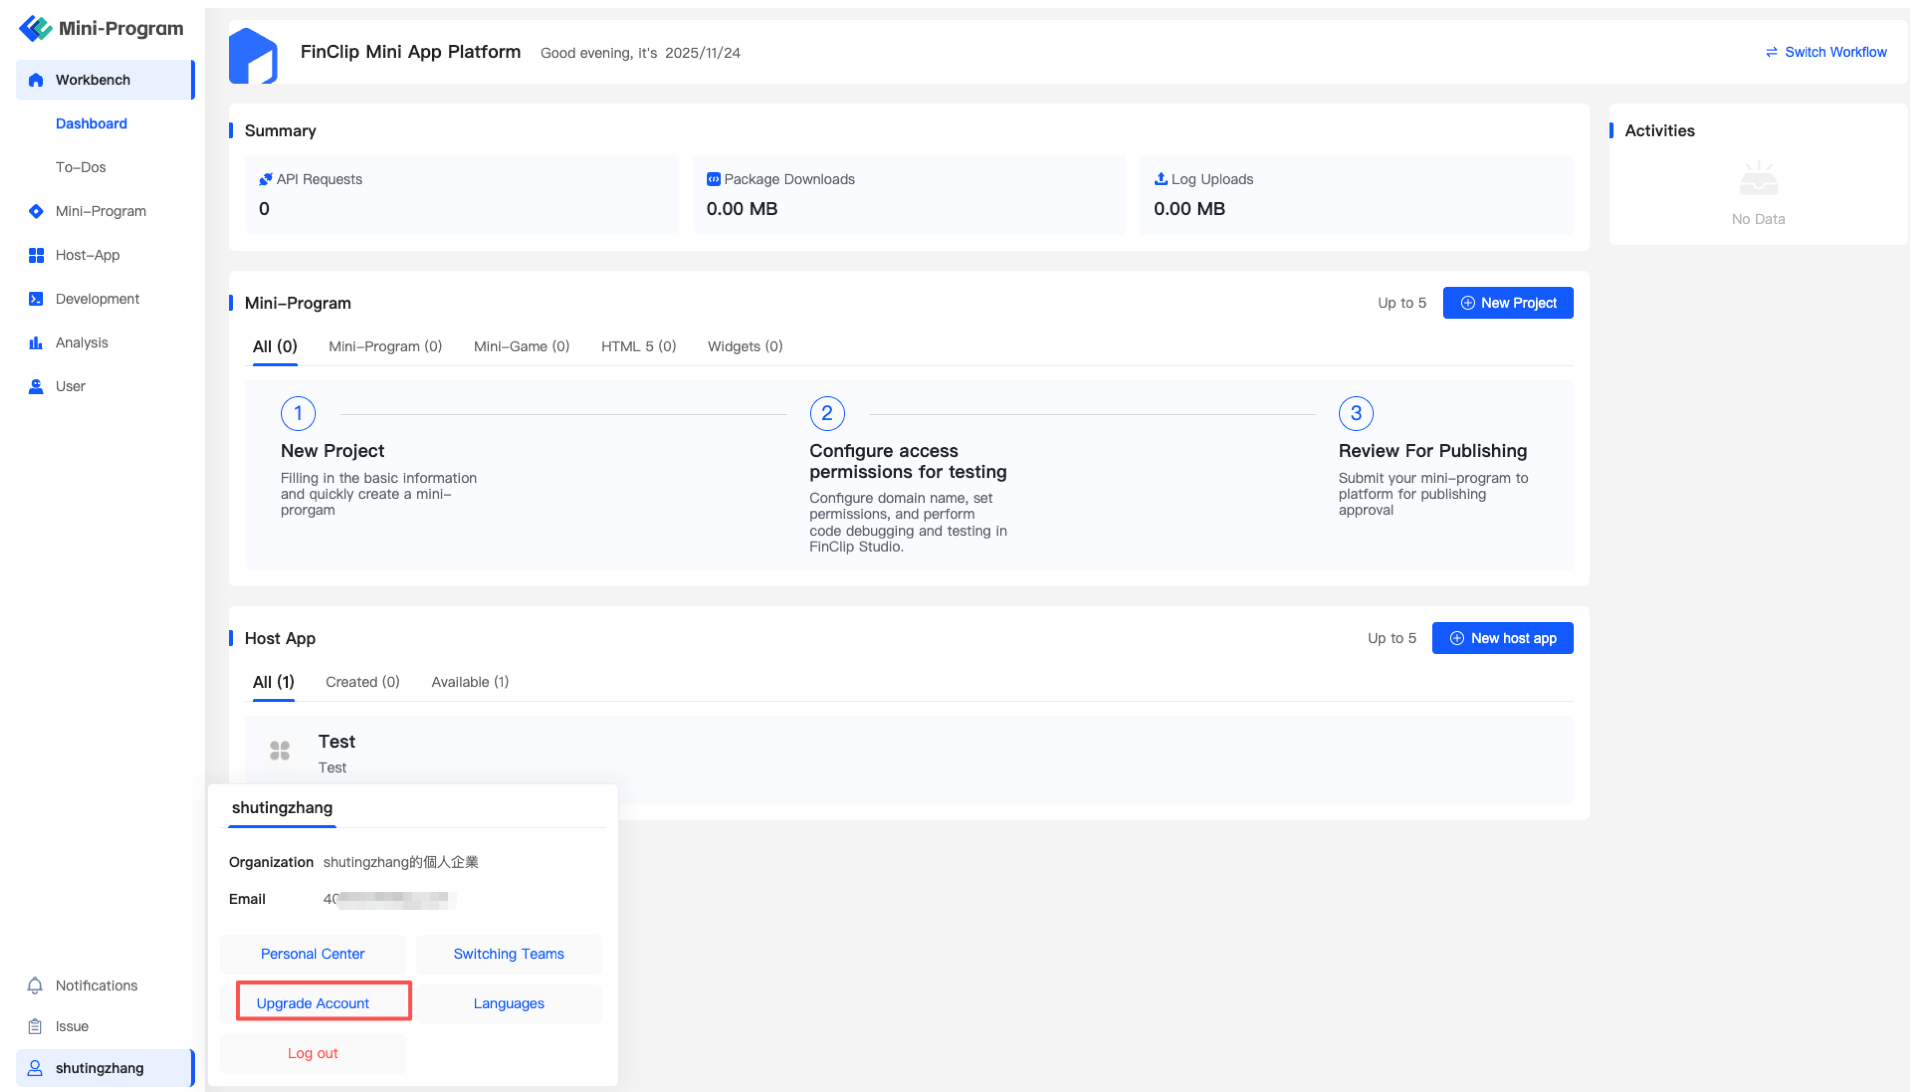Switch to the Mini-Game (0) tab
This screenshot has width=1910, height=1092.
click(521, 347)
